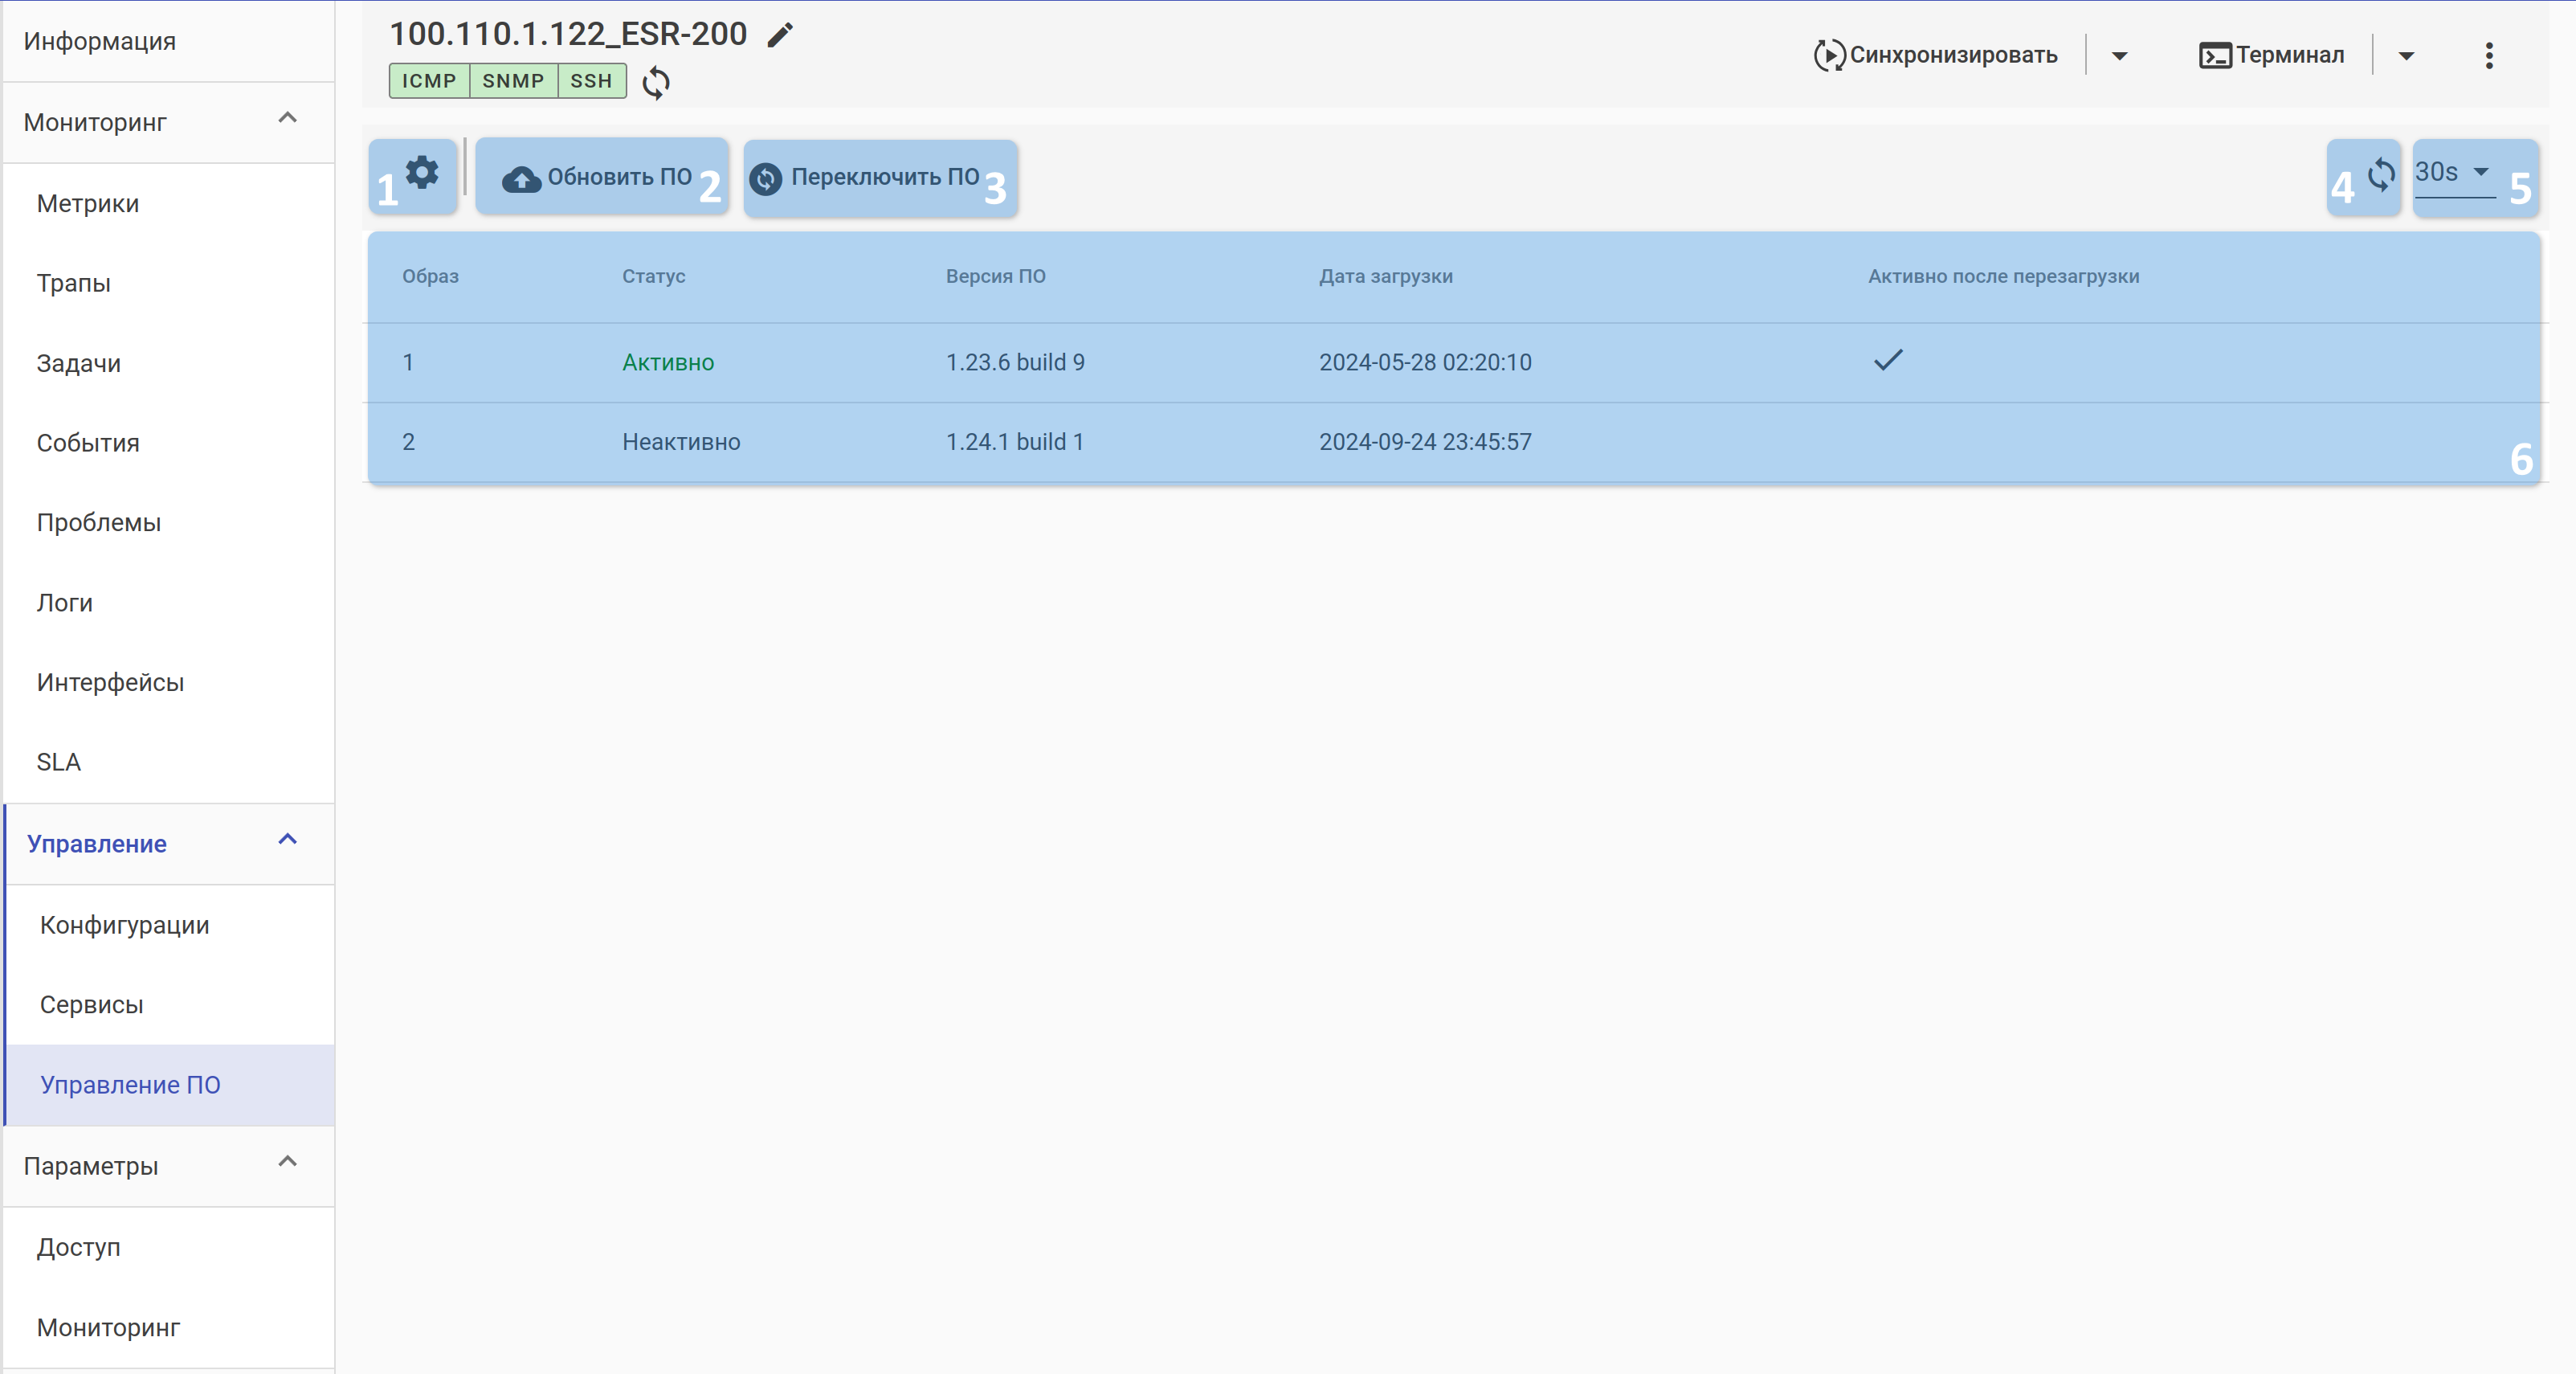This screenshot has width=2576, height=1374.
Task: Open the 30s refresh interval dropdown
Action: [2453, 173]
